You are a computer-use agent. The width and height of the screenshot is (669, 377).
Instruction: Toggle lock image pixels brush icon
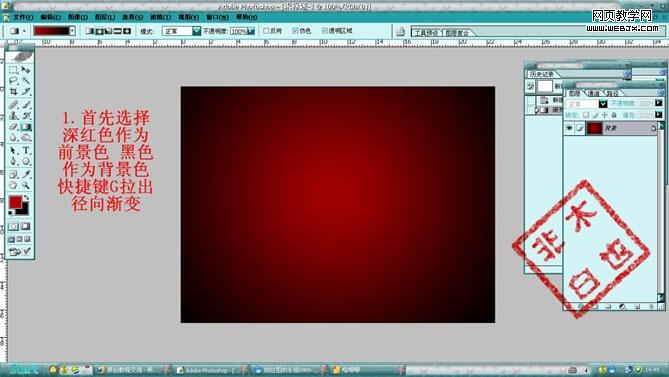coord(595,115)
